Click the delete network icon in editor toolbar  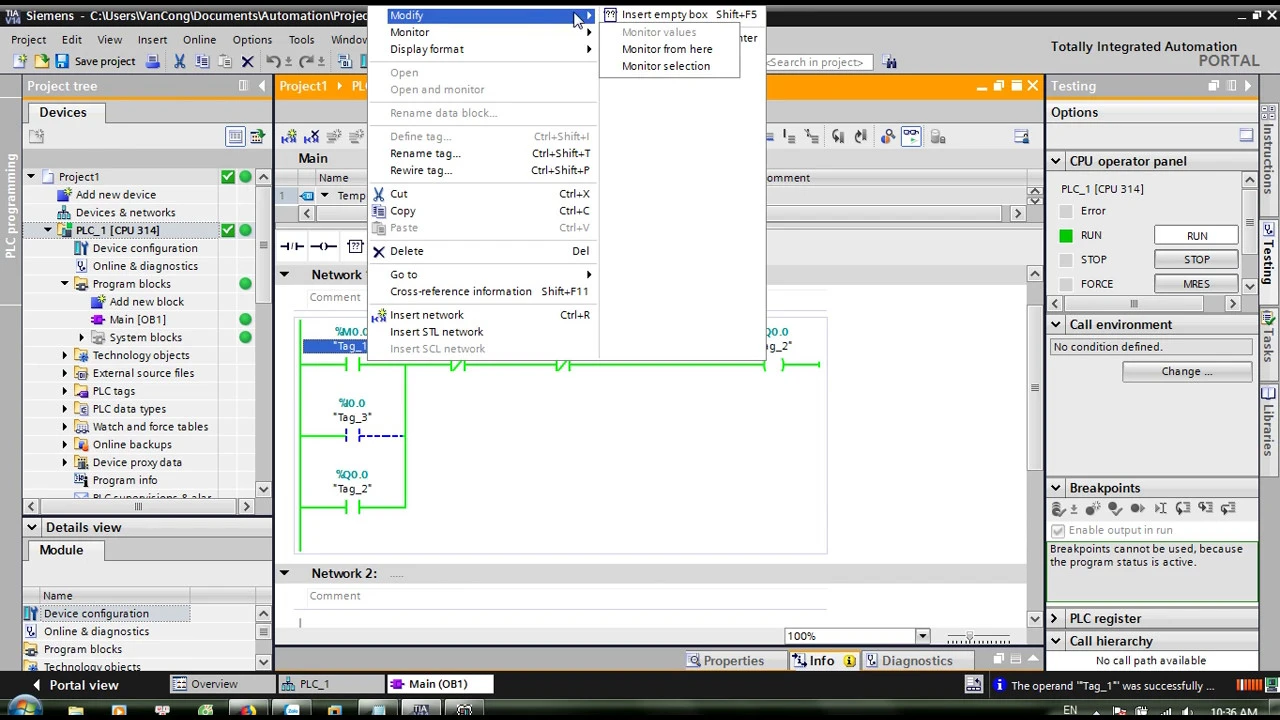pos(311,136)
